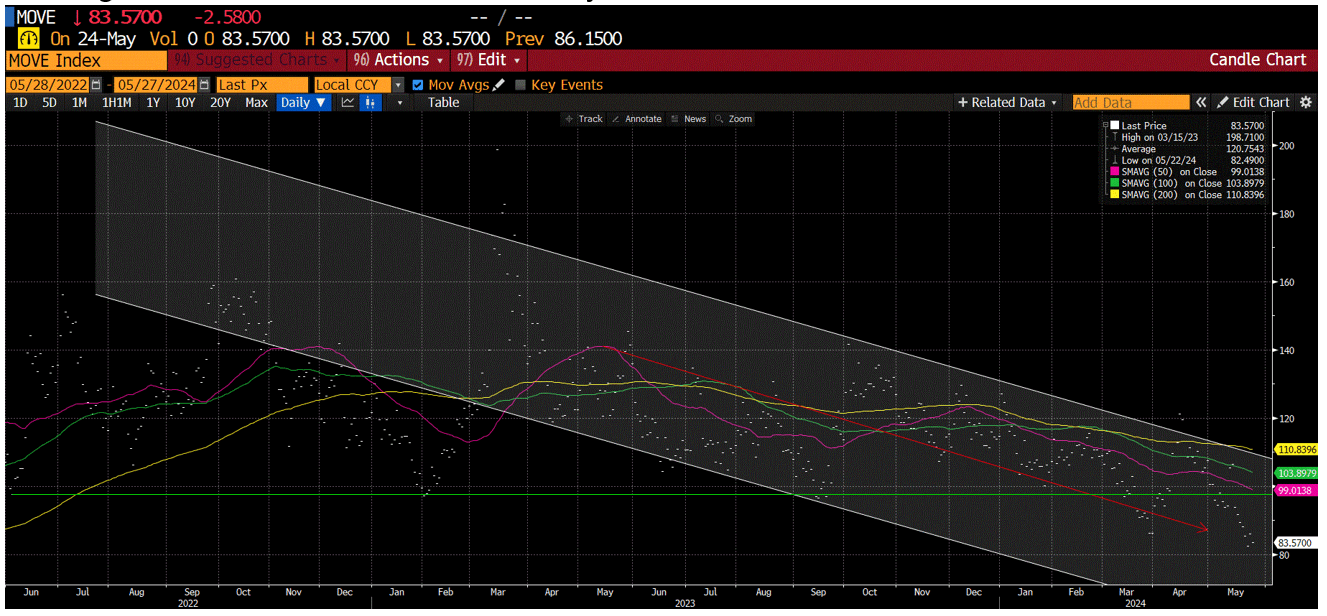Disable the Mov Avgs checkbox

[417, 84]
